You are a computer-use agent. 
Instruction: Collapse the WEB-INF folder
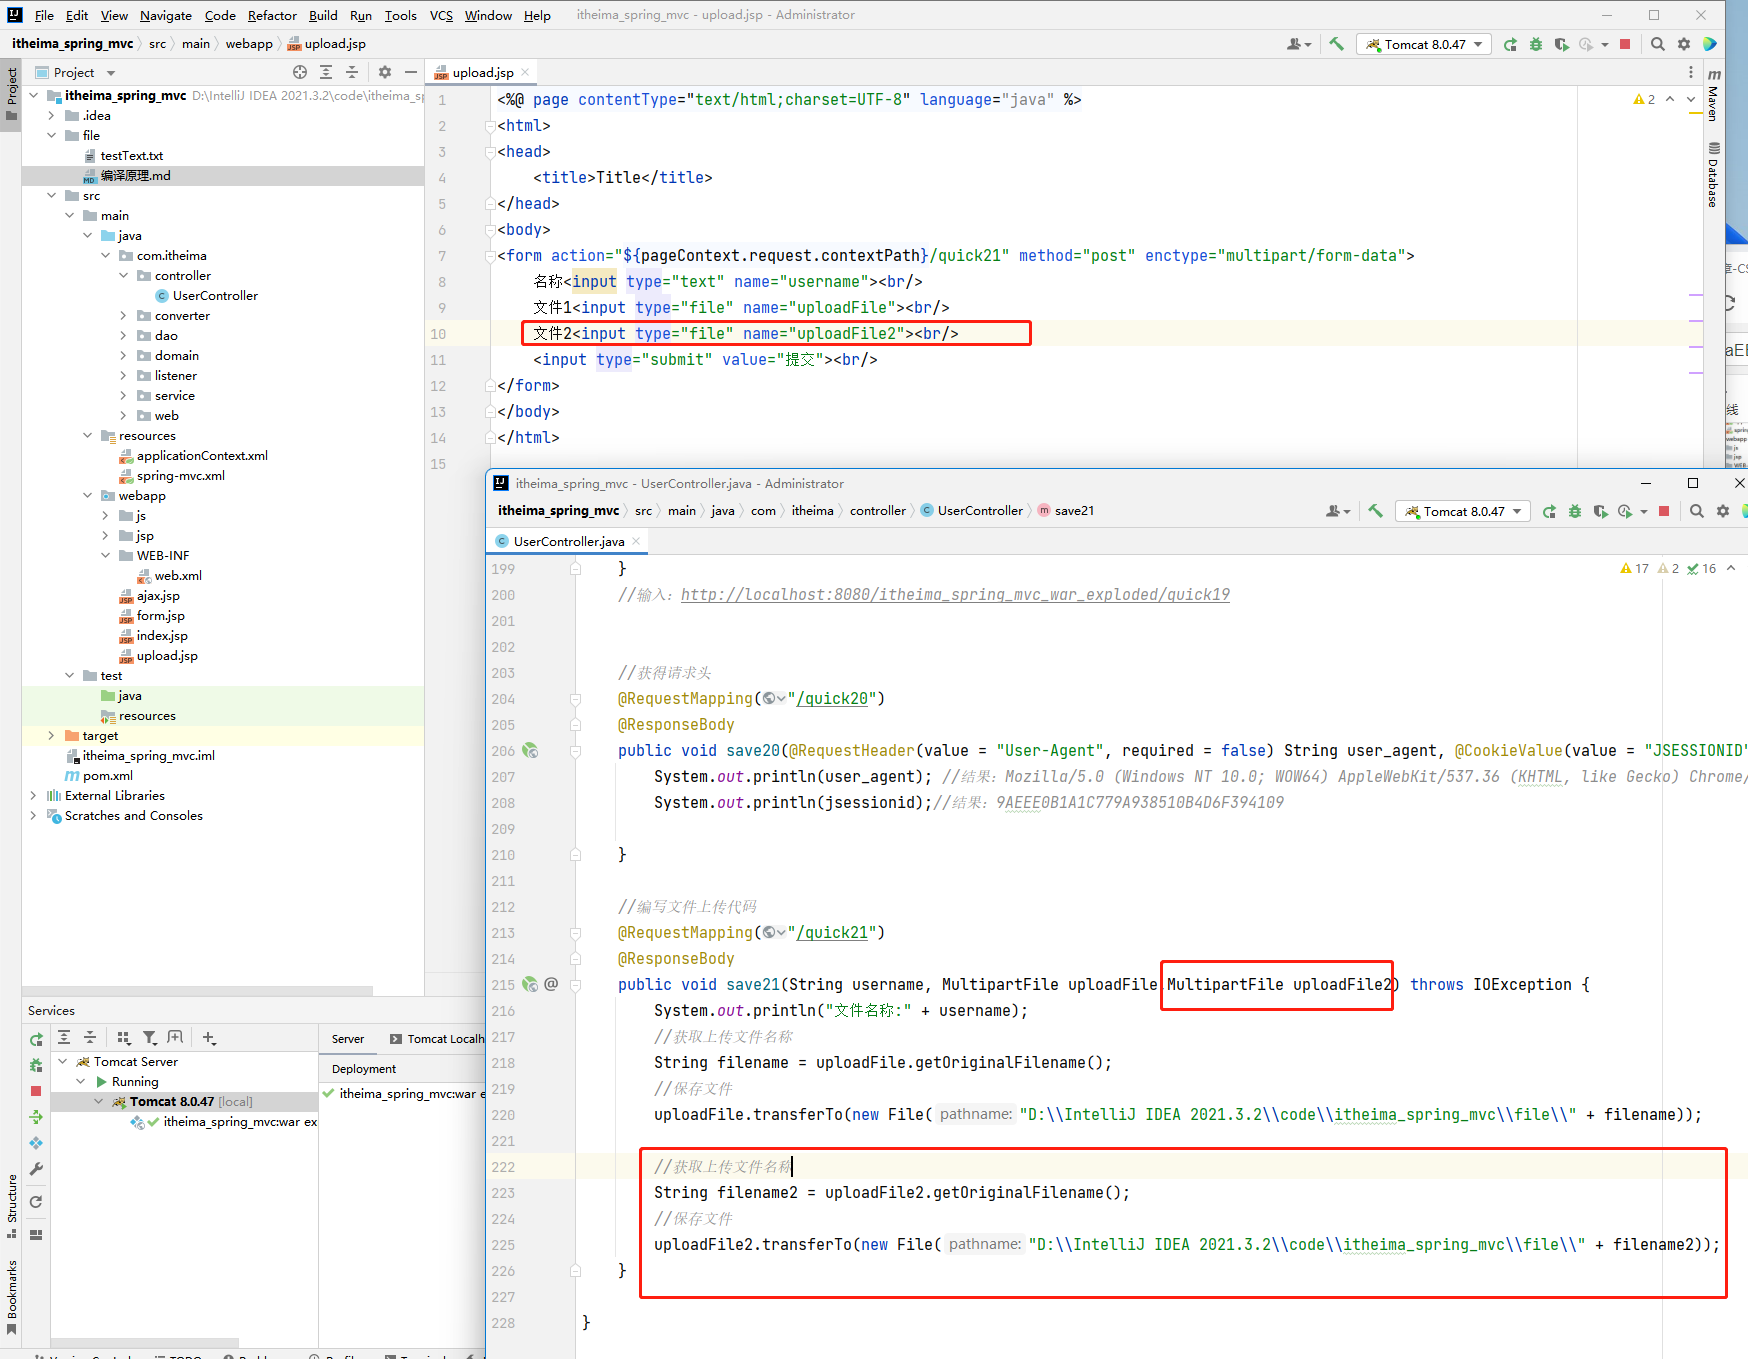(x=106, y=556)
